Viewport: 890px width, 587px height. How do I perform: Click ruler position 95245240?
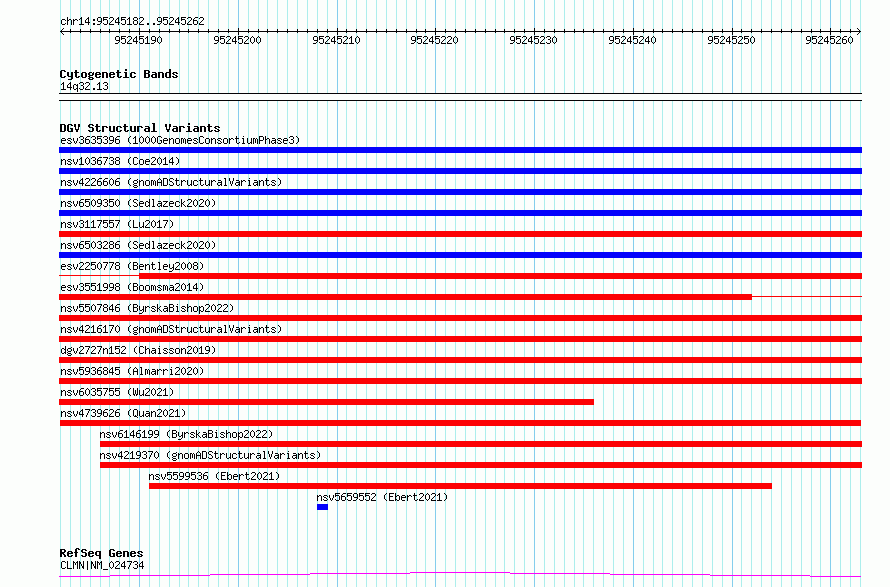[632, 40]
